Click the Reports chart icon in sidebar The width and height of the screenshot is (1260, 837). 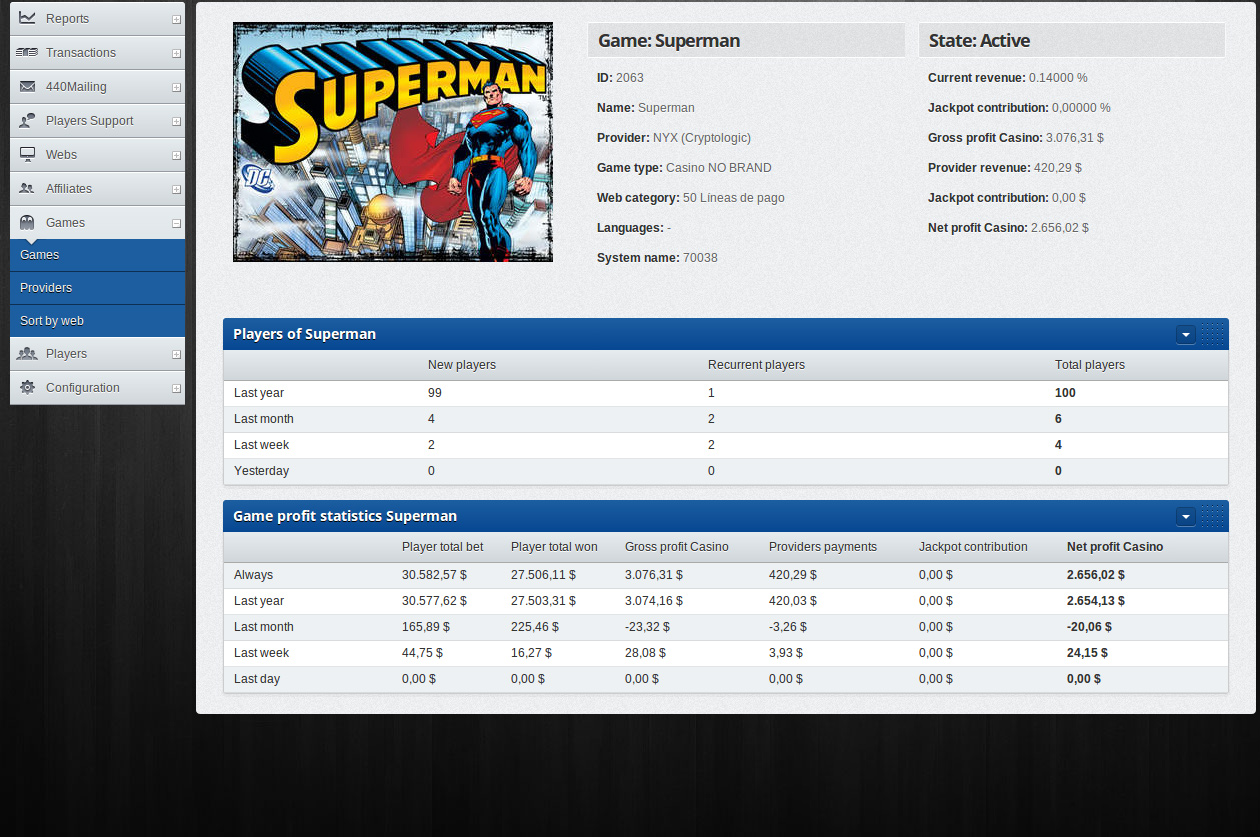tap(27, 18)
